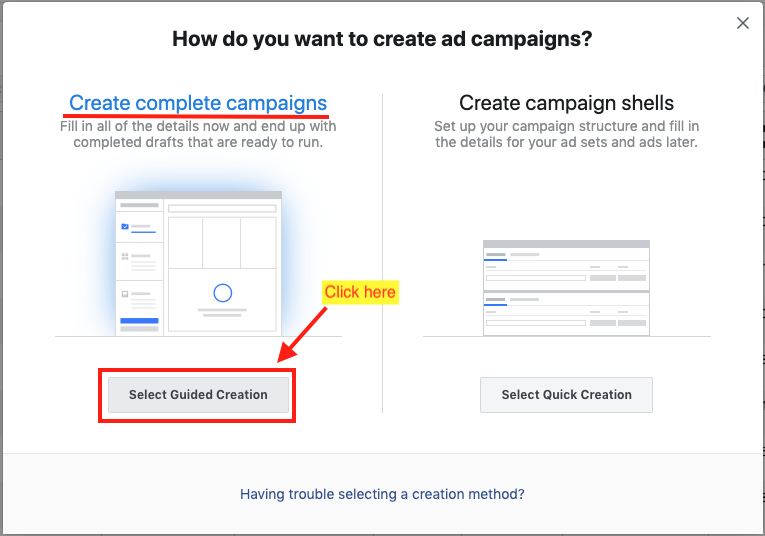Click the grid icon in guided illustration
The width and height of the screenshot is (765, 536).
[125, 257]
